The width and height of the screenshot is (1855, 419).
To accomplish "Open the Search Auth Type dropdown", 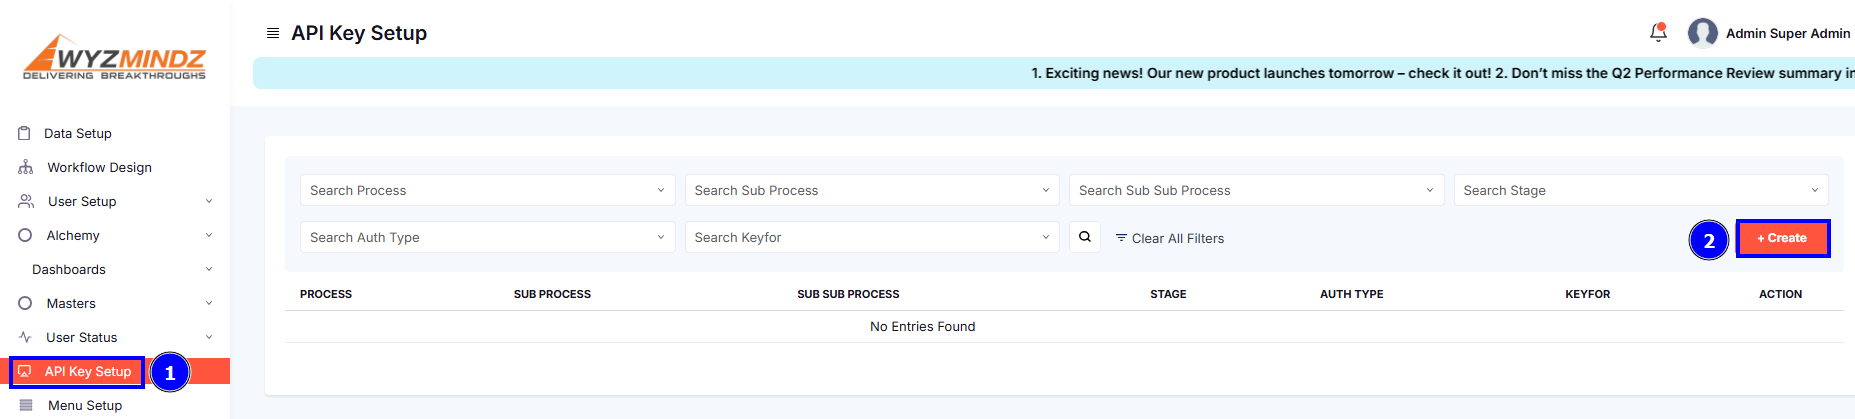I will [488, 237].
